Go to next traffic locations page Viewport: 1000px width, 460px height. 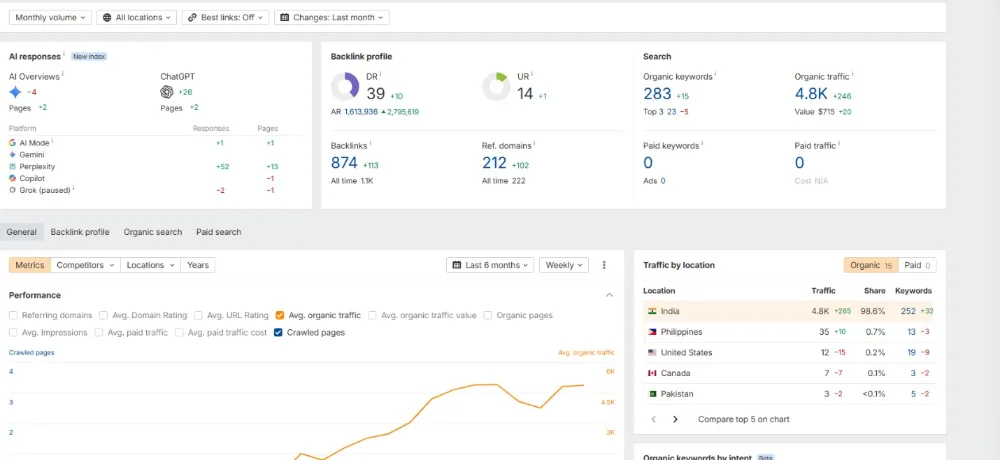(x=675, y=419)
